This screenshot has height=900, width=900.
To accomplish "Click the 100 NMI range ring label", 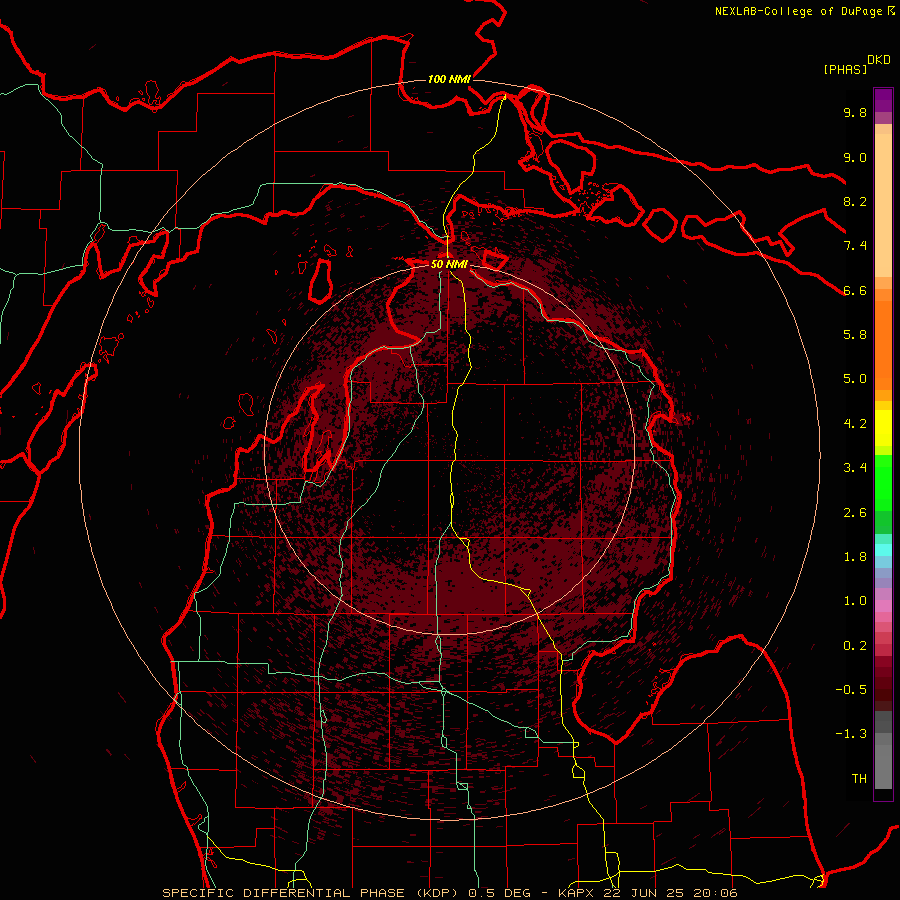I will tap(449, 79).
